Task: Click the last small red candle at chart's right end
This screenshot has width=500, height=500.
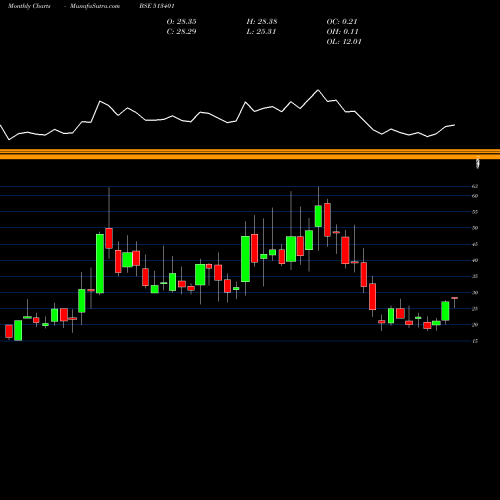Action: 454,298
